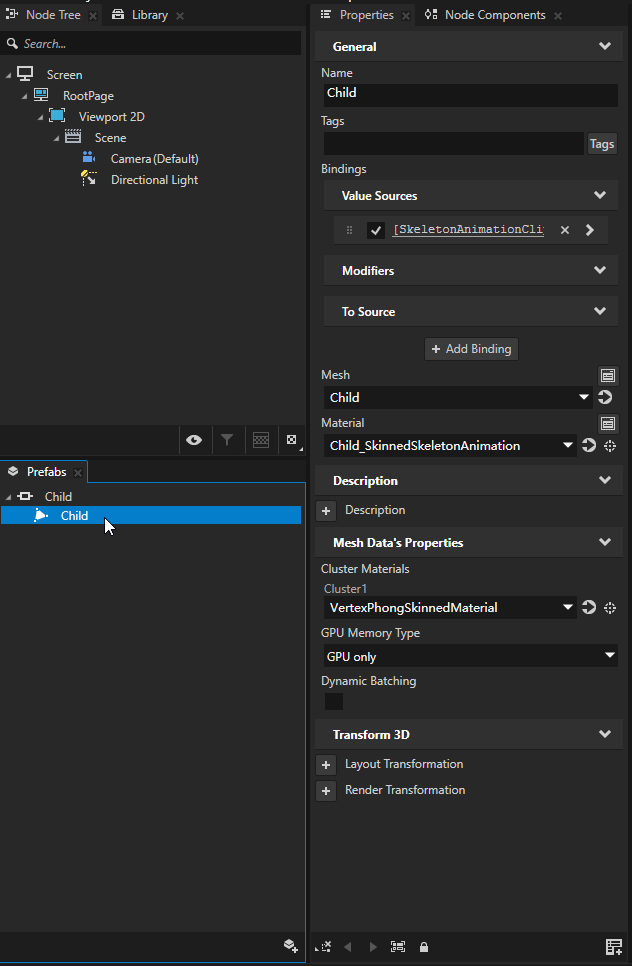Viewport: 632px width, 966px height.
Task: Lock the Properties panel
Action: [424, 947]
